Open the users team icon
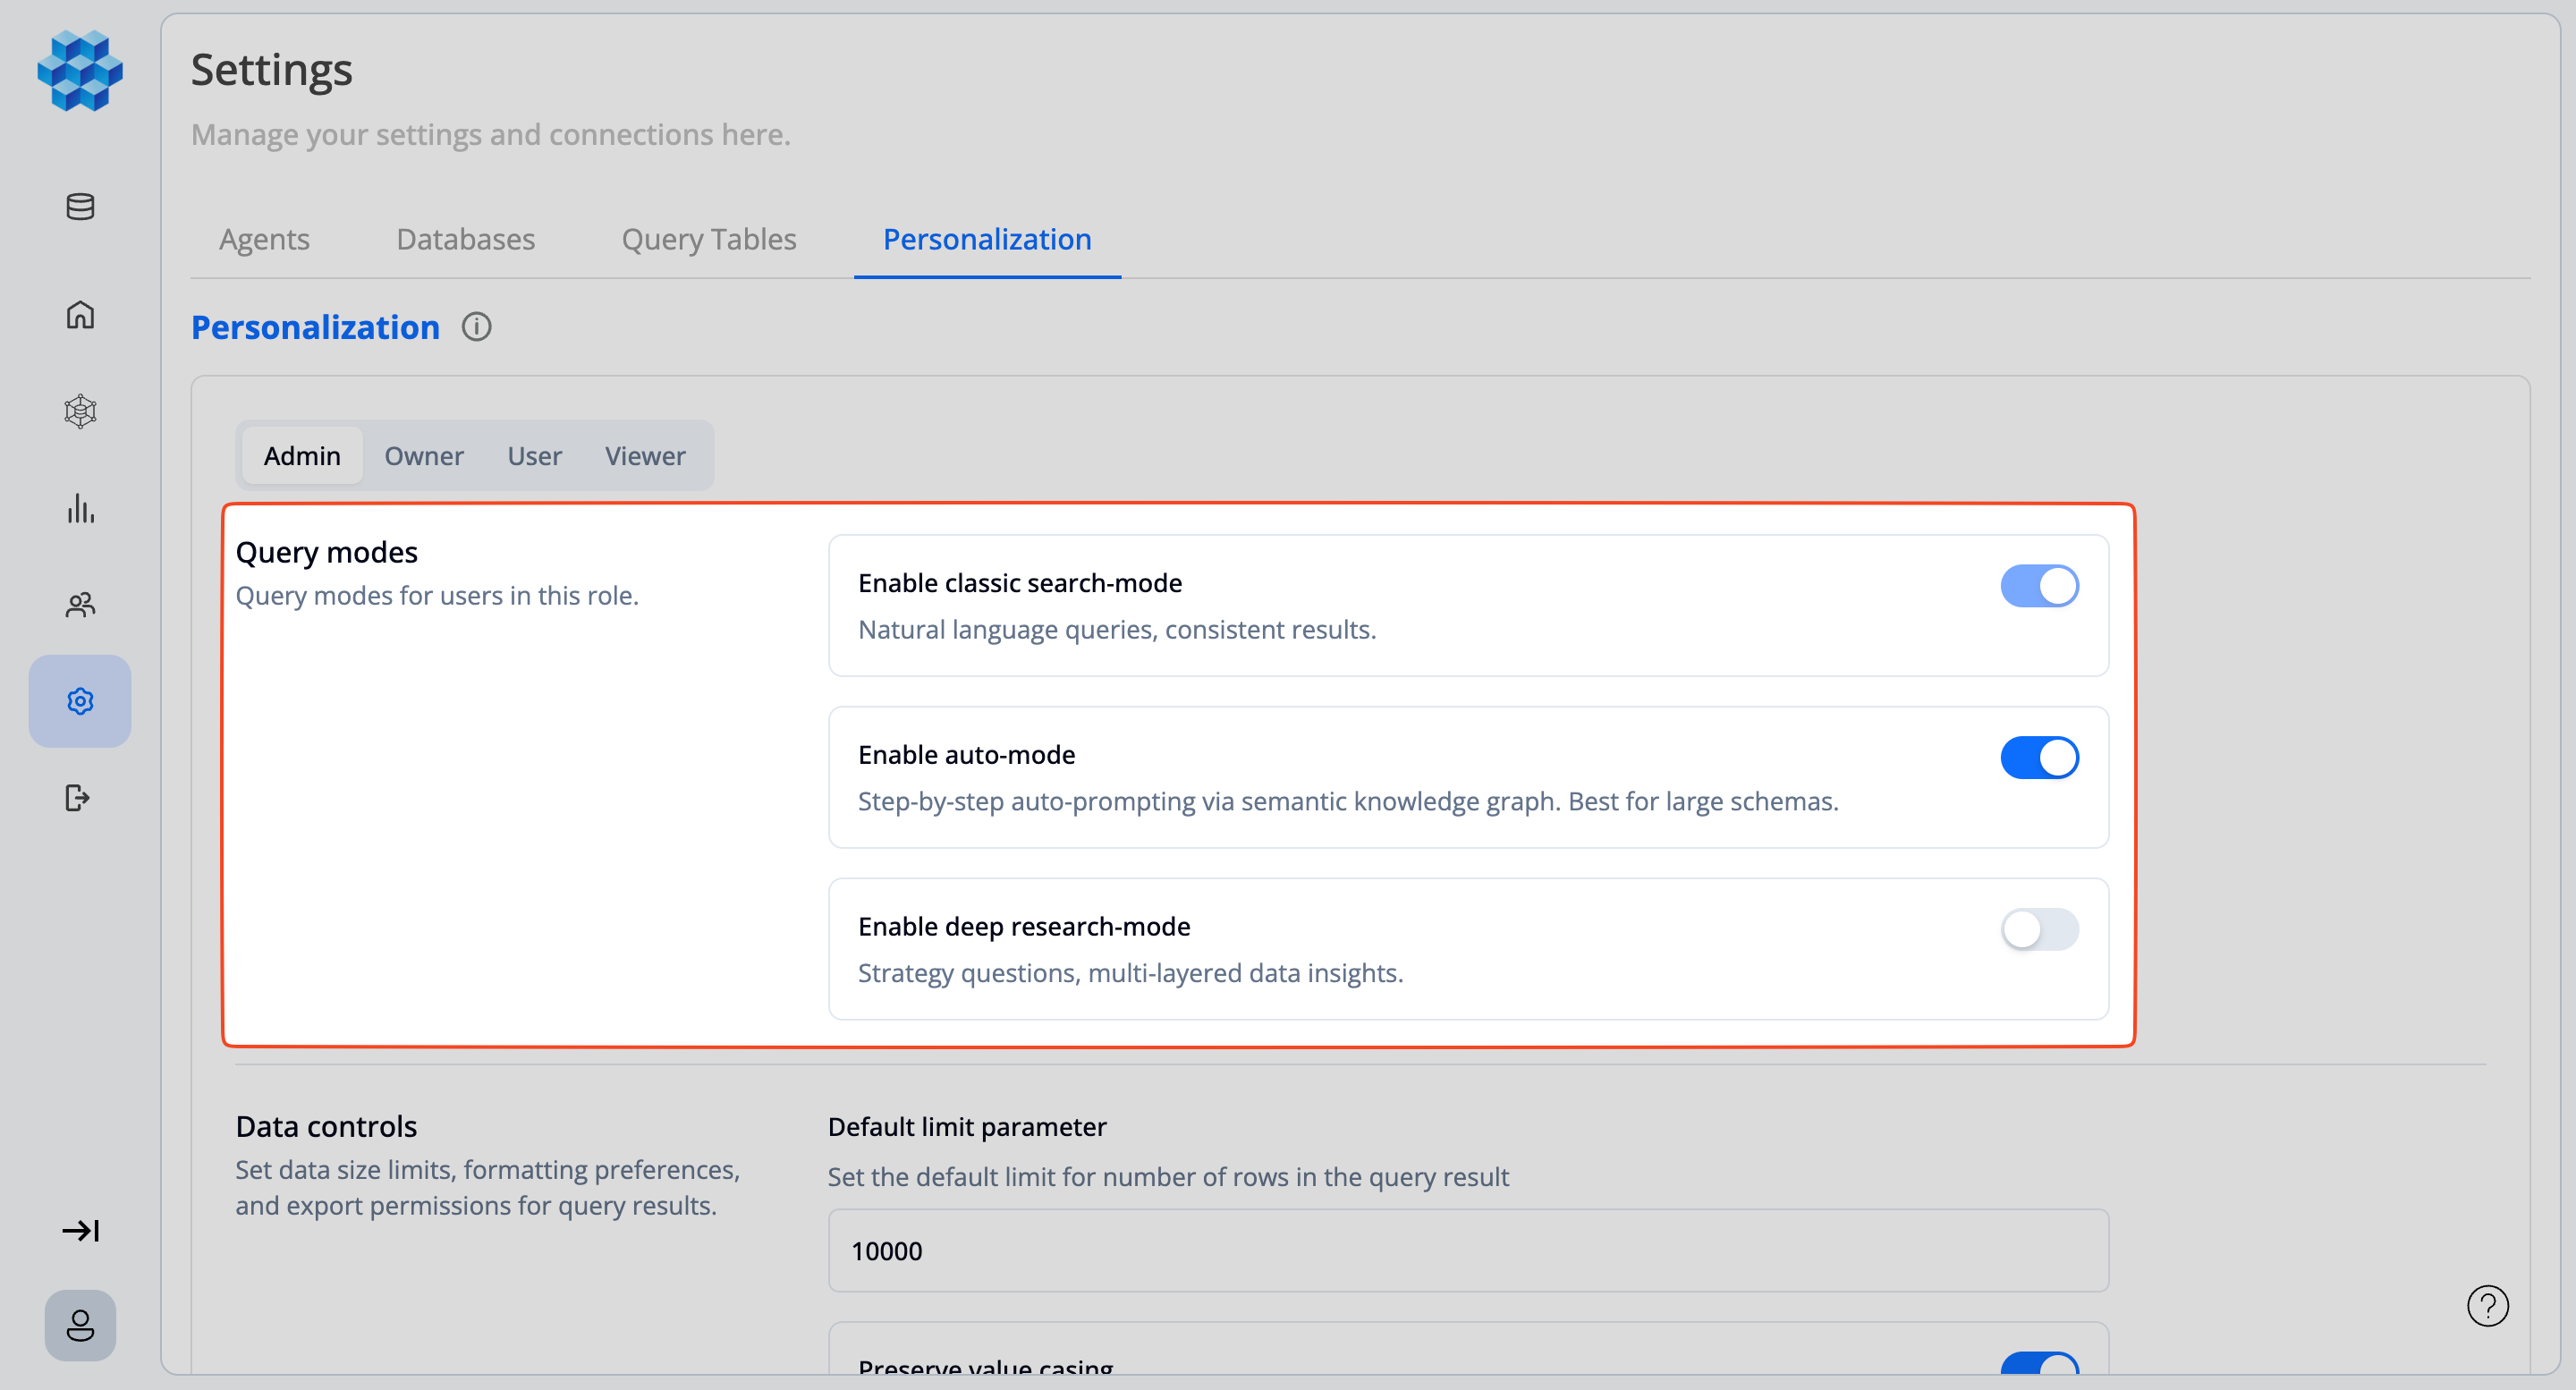The image size is (2576, 1390). pos(80,604)
